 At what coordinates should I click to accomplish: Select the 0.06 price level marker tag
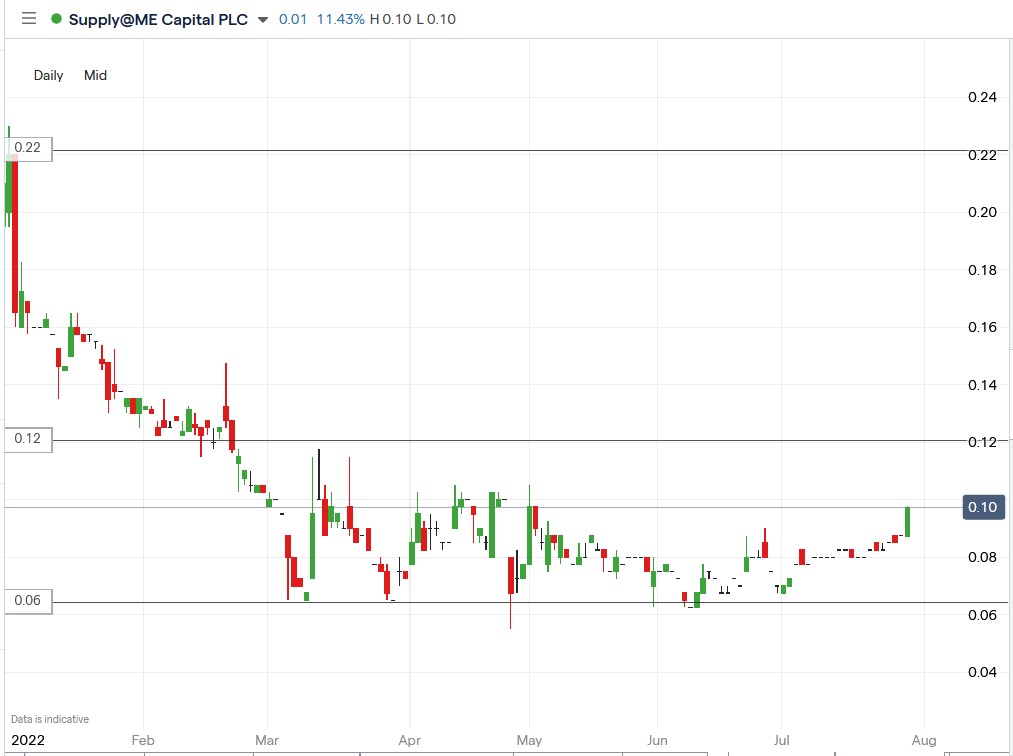26,601
